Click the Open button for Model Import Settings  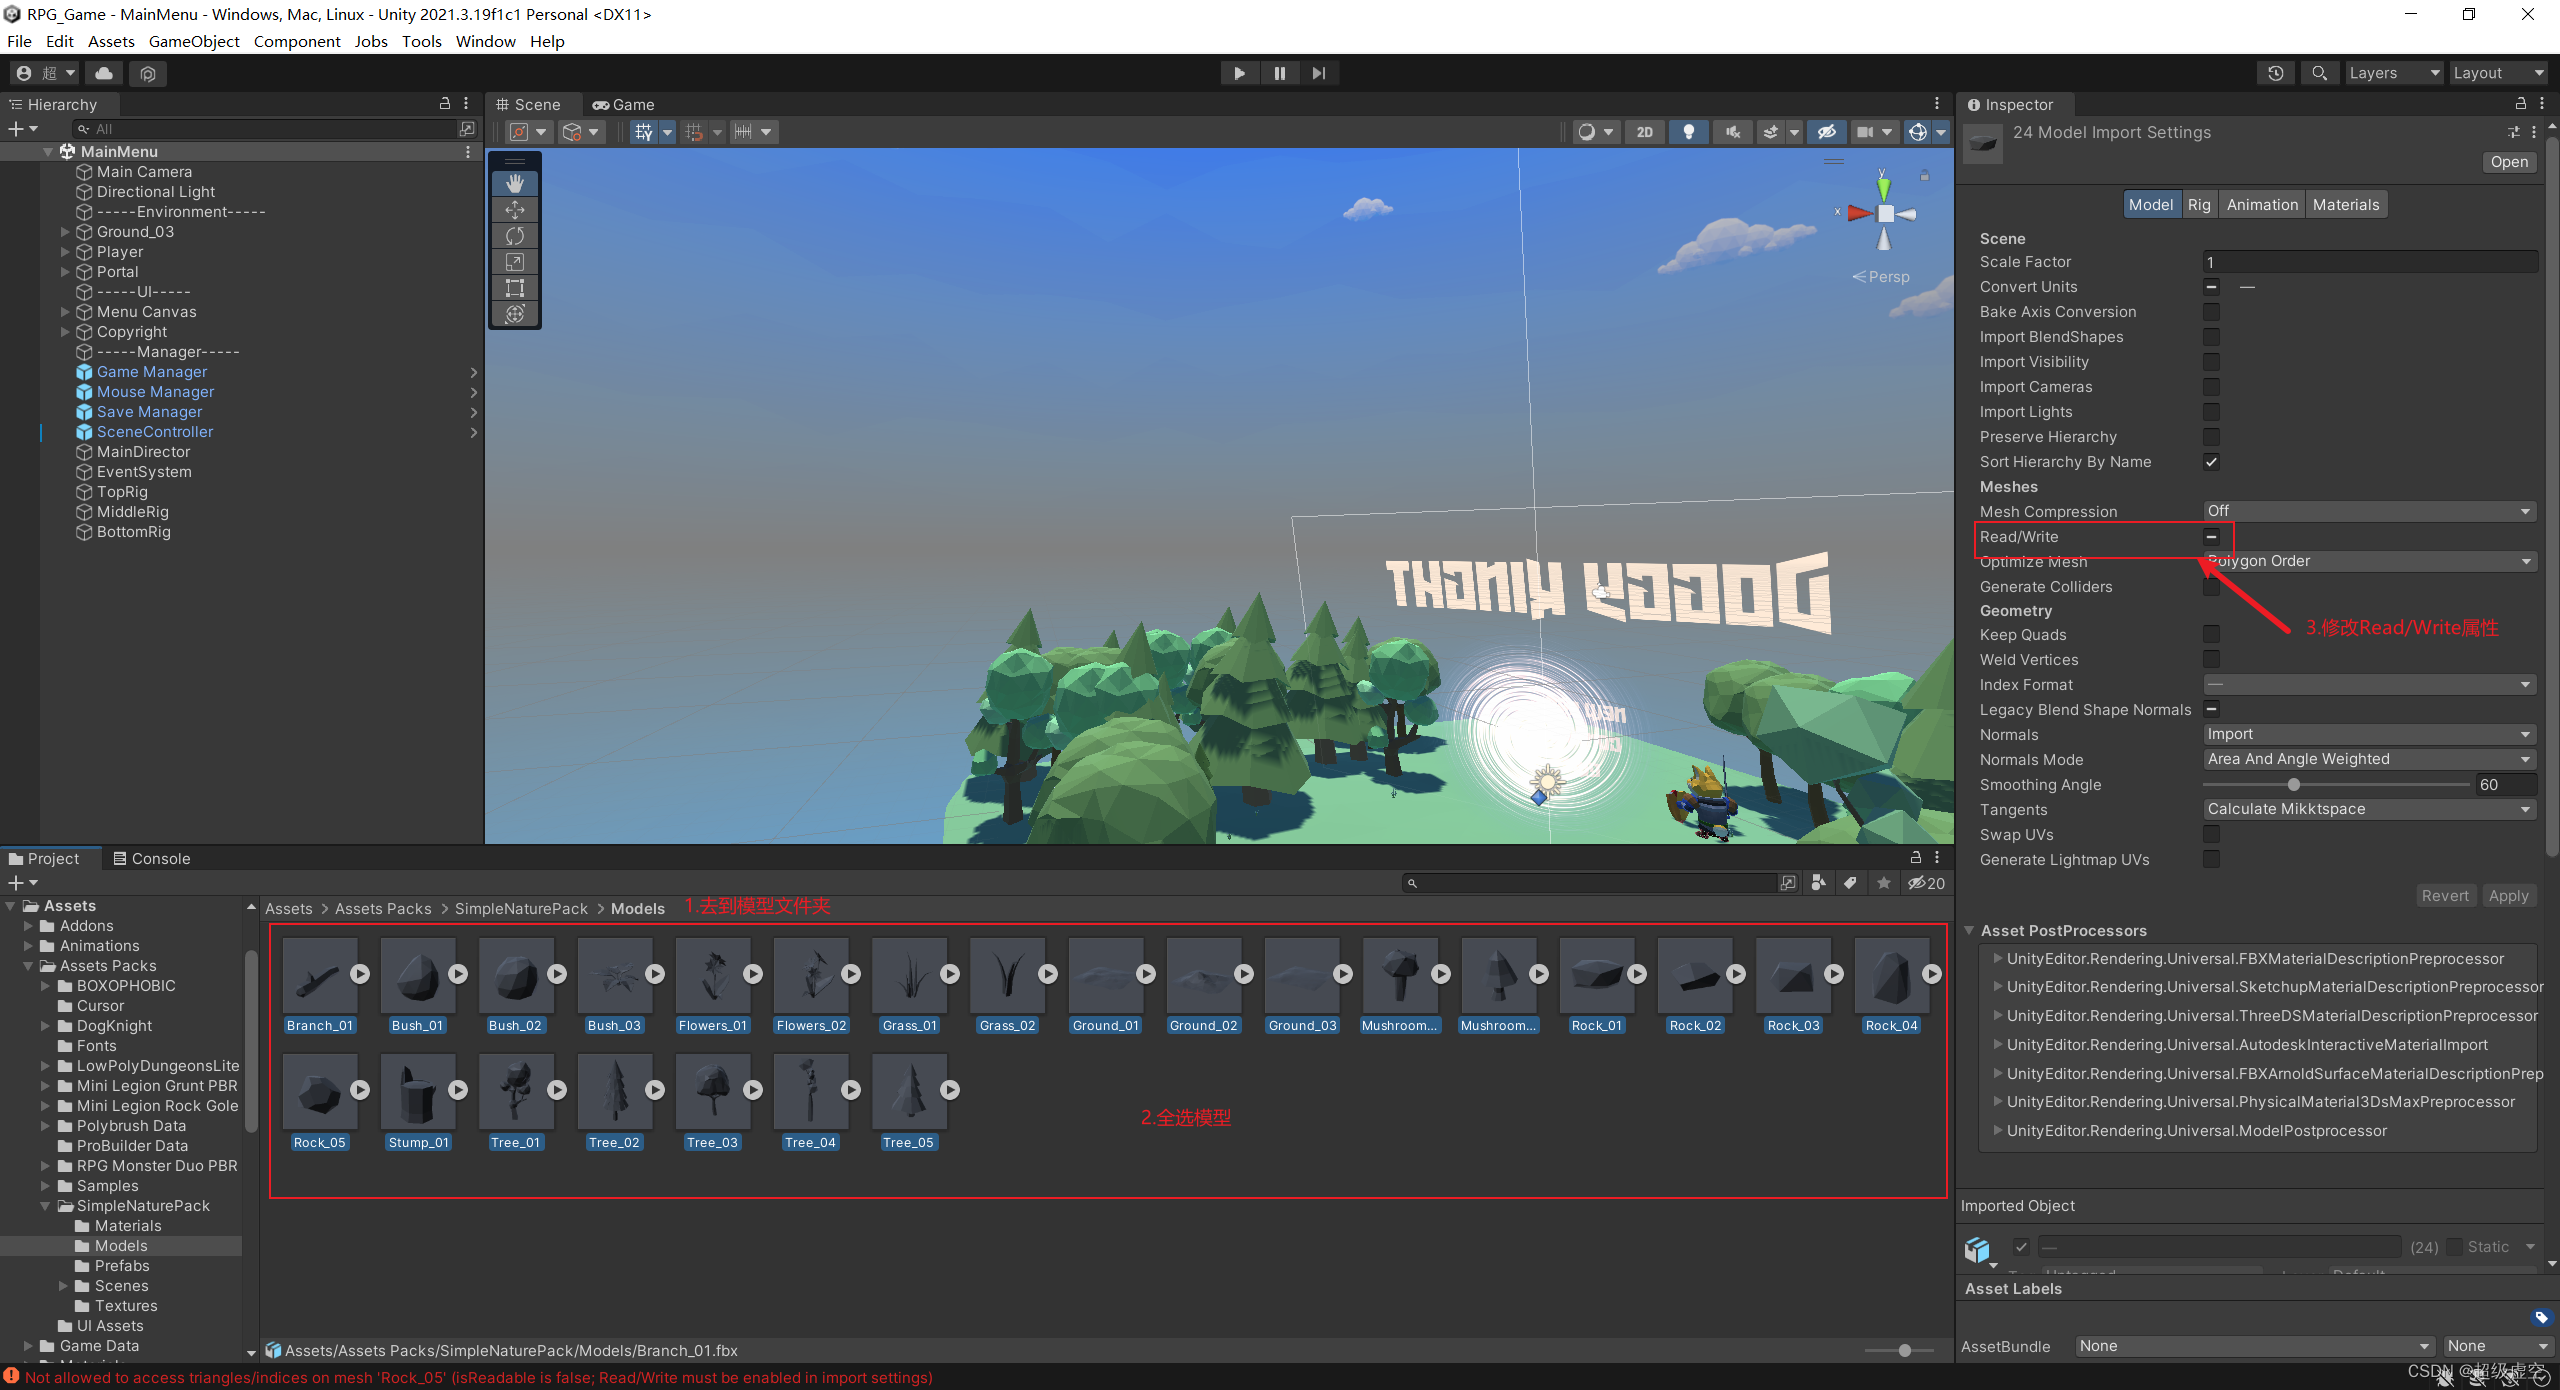(2509, 161)
